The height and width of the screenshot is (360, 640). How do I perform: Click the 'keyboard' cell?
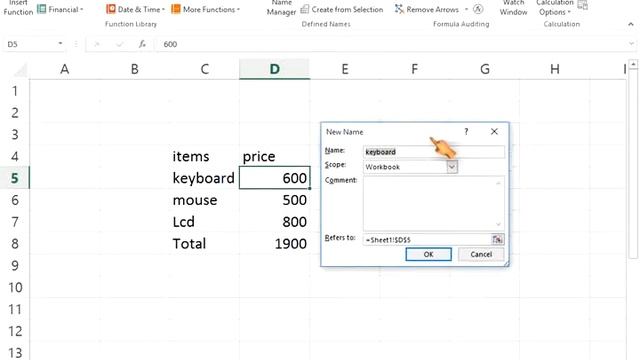(204, 178)
